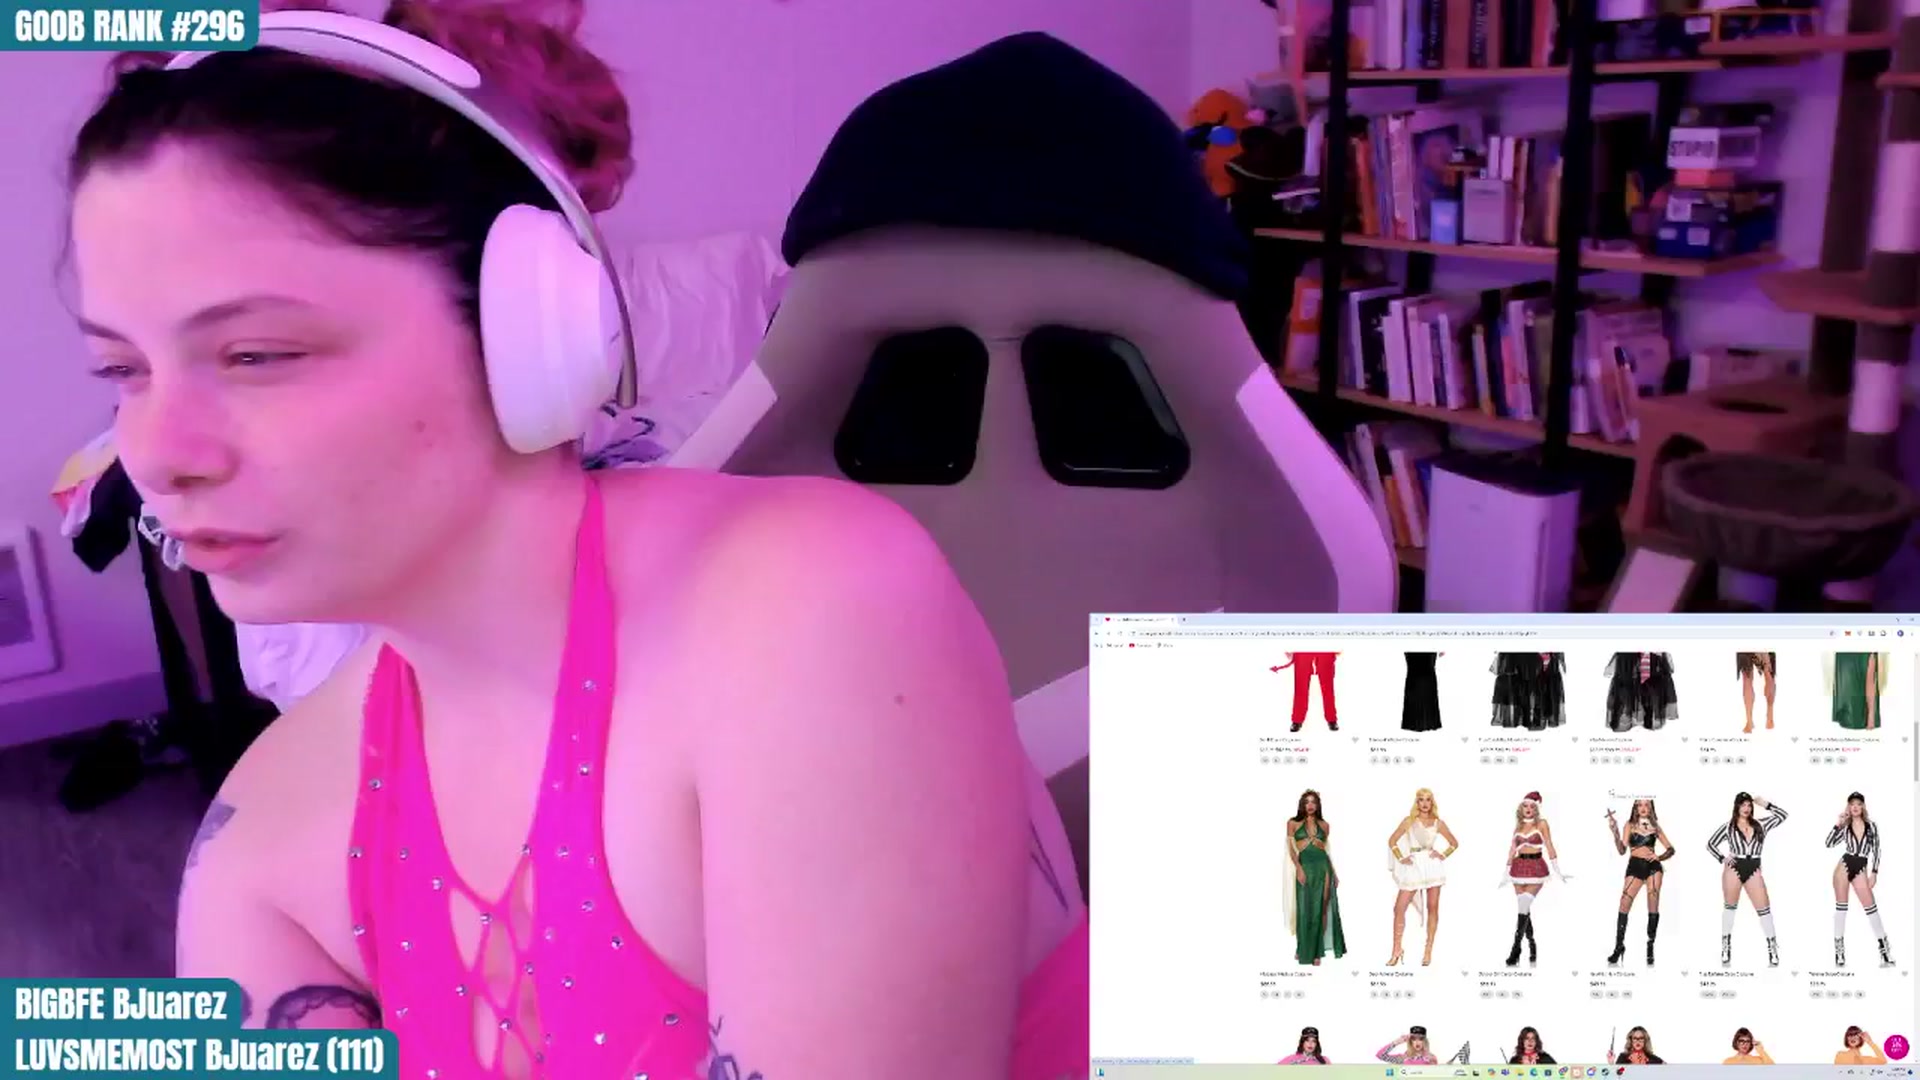1920x1080 pixels.
Task: Open the white Greek goddess costume photo
Action: tap(1420, 877)
